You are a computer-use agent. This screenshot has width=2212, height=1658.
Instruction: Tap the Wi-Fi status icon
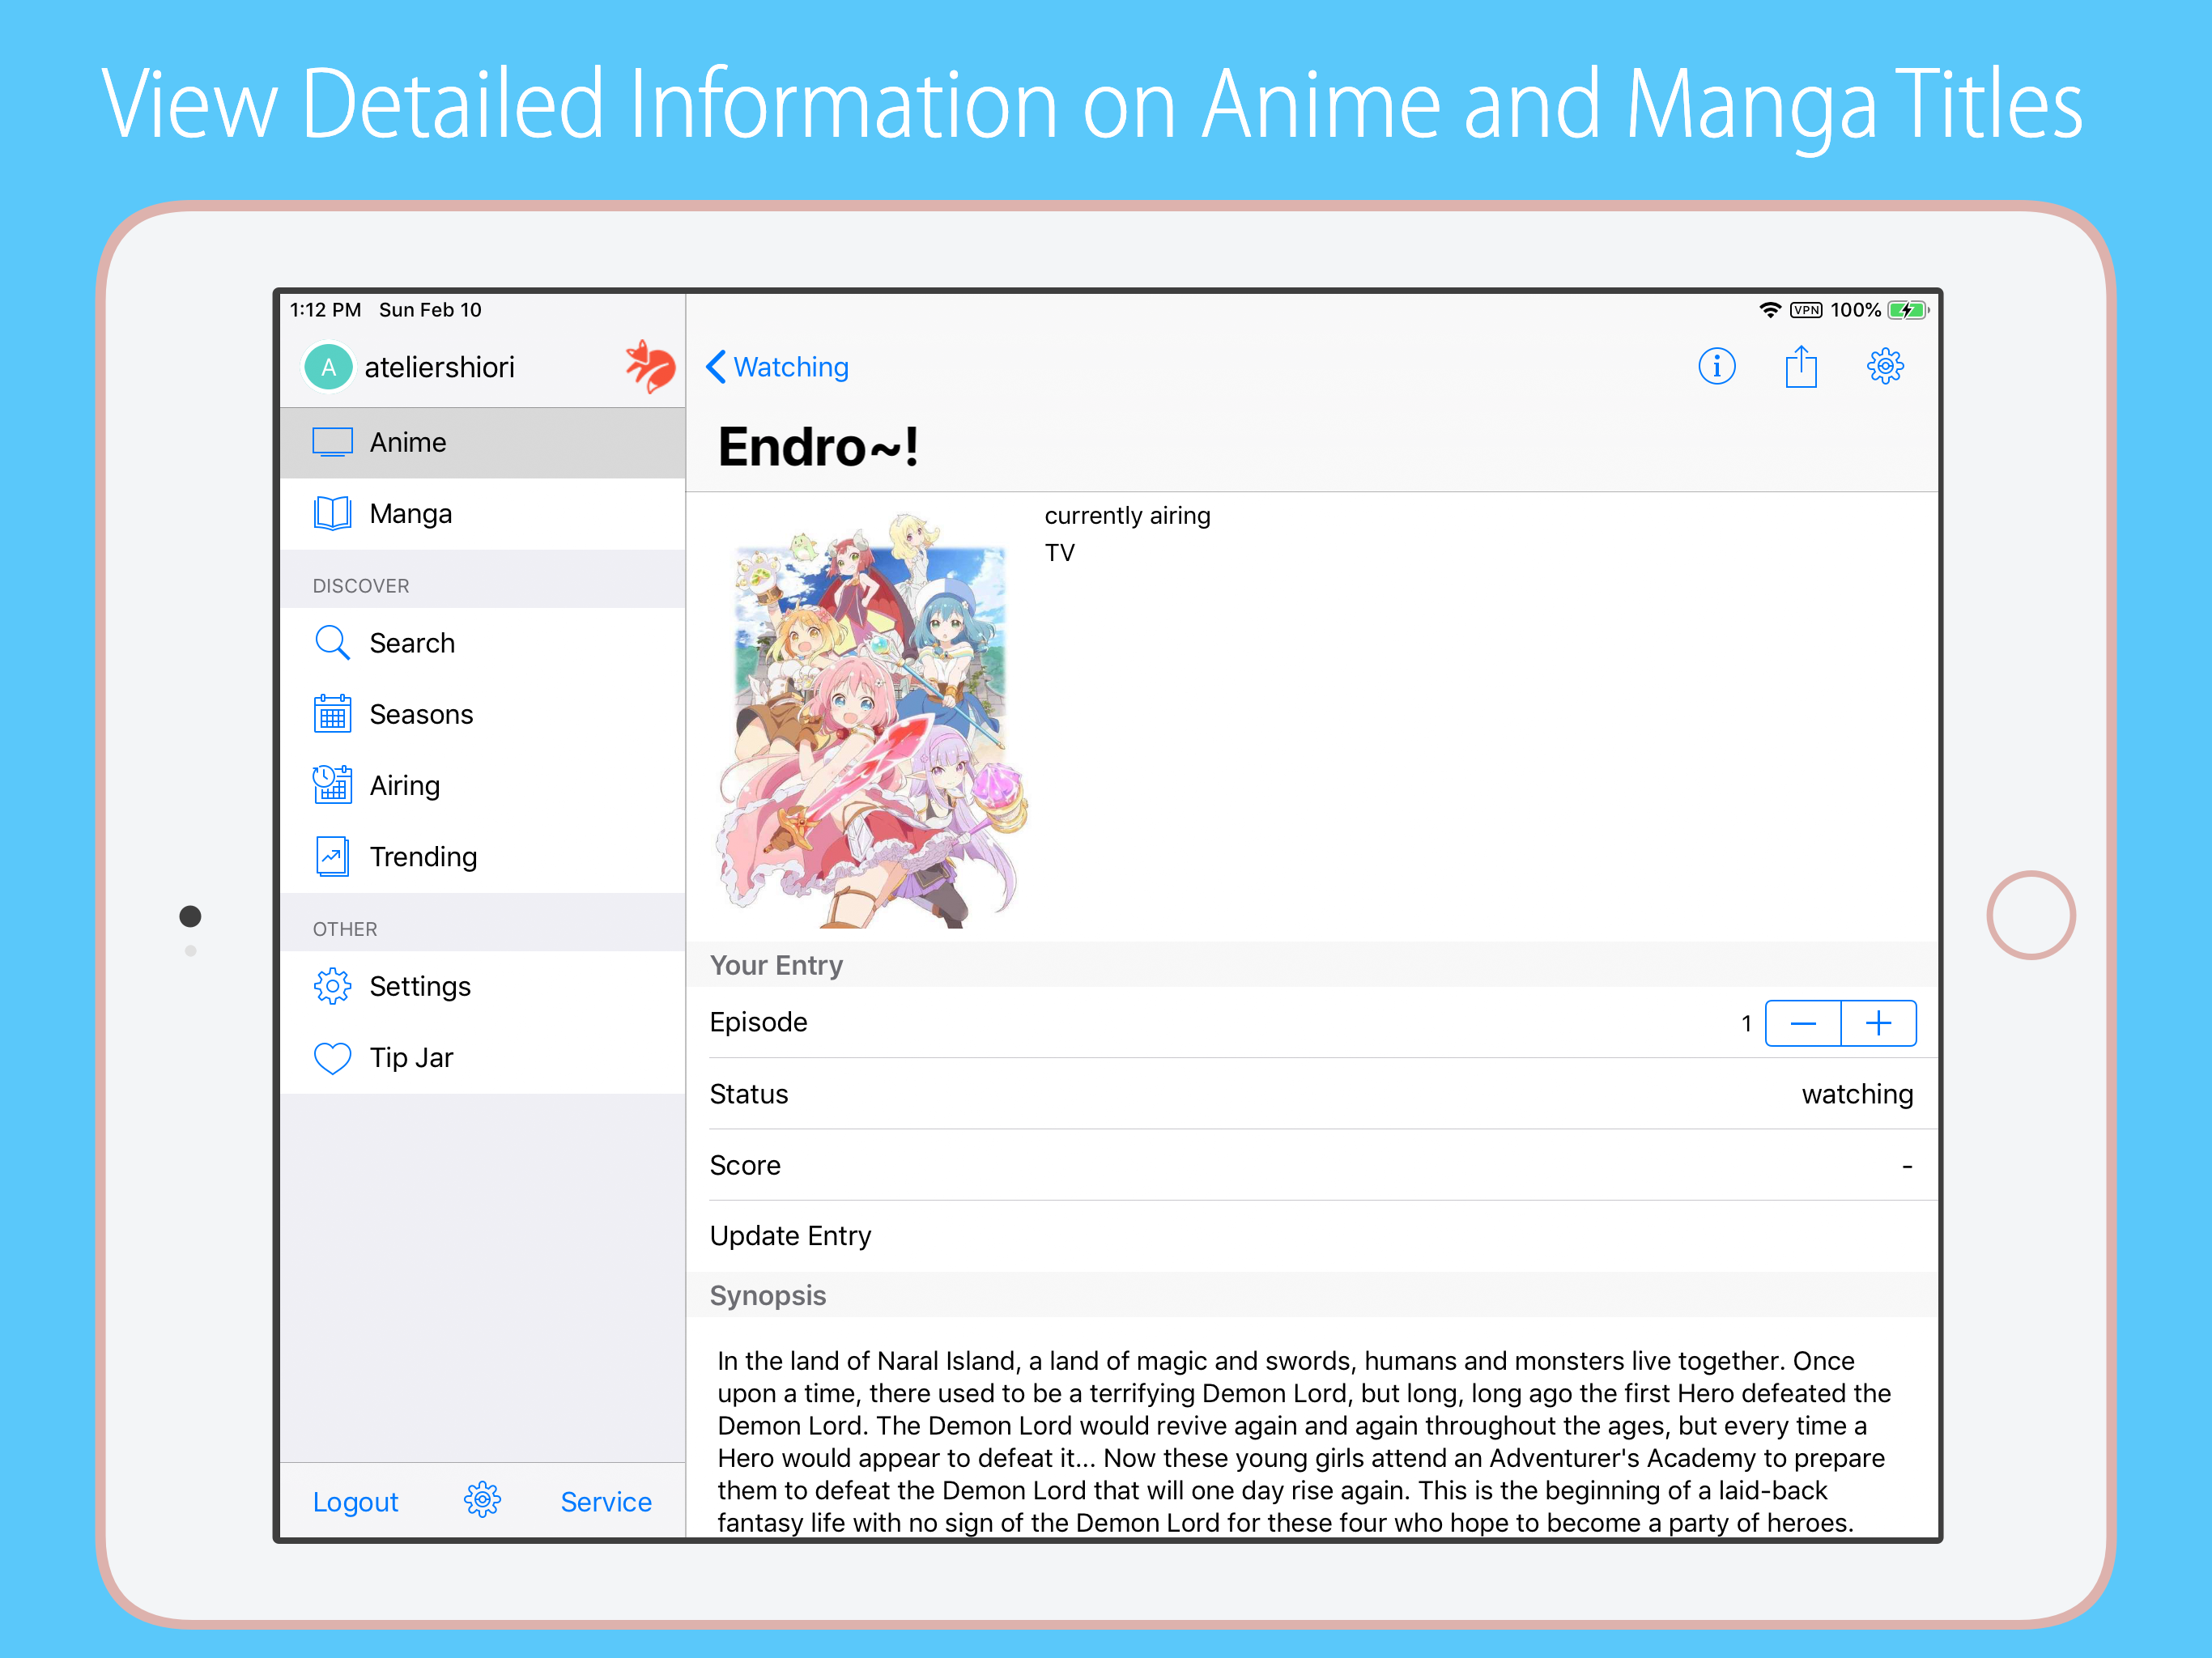tap(1769, 310)
